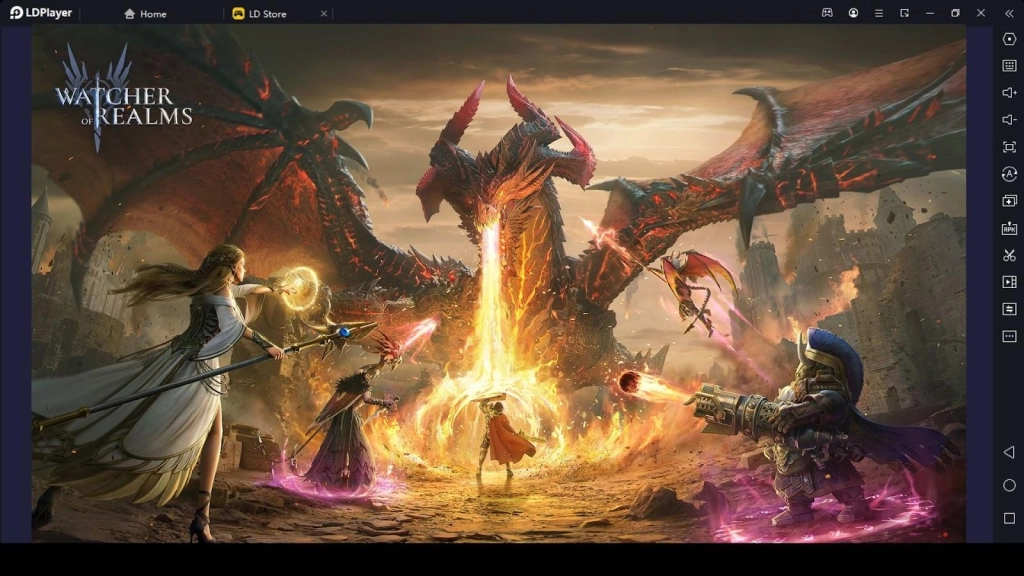
Task: Restore down the LDPlayer window
Action: tap(955, 13)
